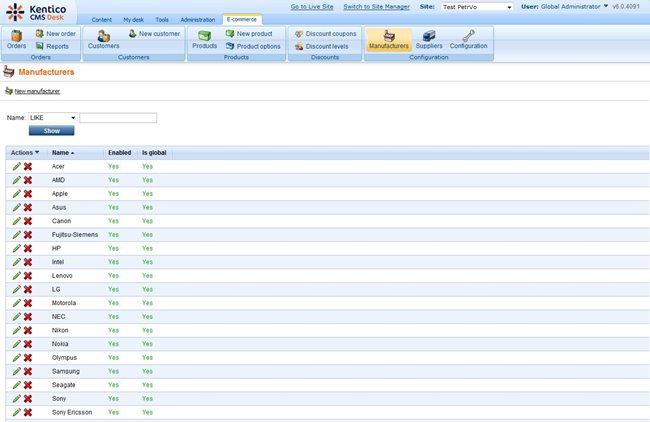Select the Motorola name cell
The image size is (650, 422).
point(64,303)
